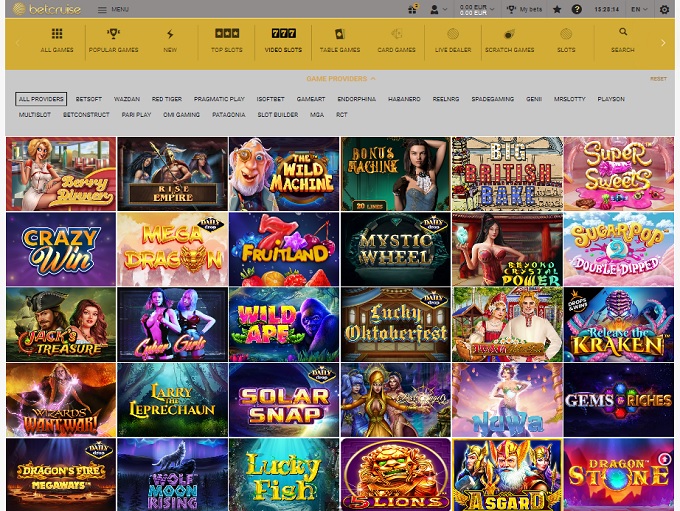
Task: Collapse the Game Providers section
Action: click(x=340, y=78)
